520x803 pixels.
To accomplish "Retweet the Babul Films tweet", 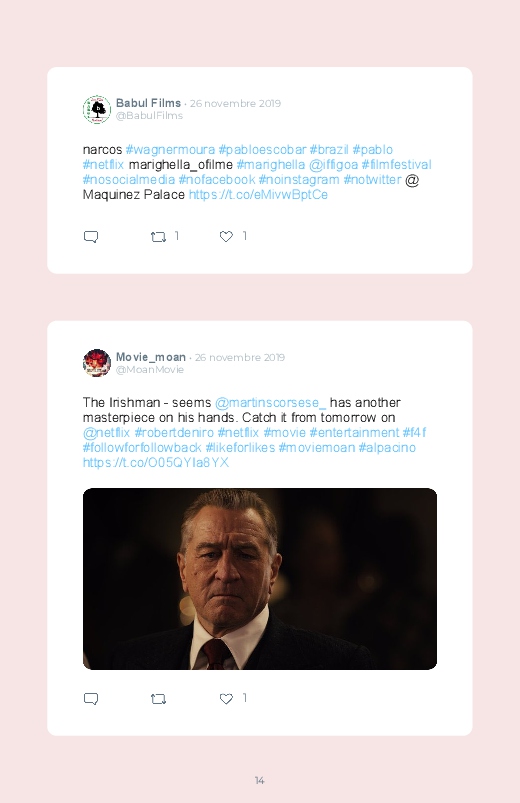I will pos(158,237).
